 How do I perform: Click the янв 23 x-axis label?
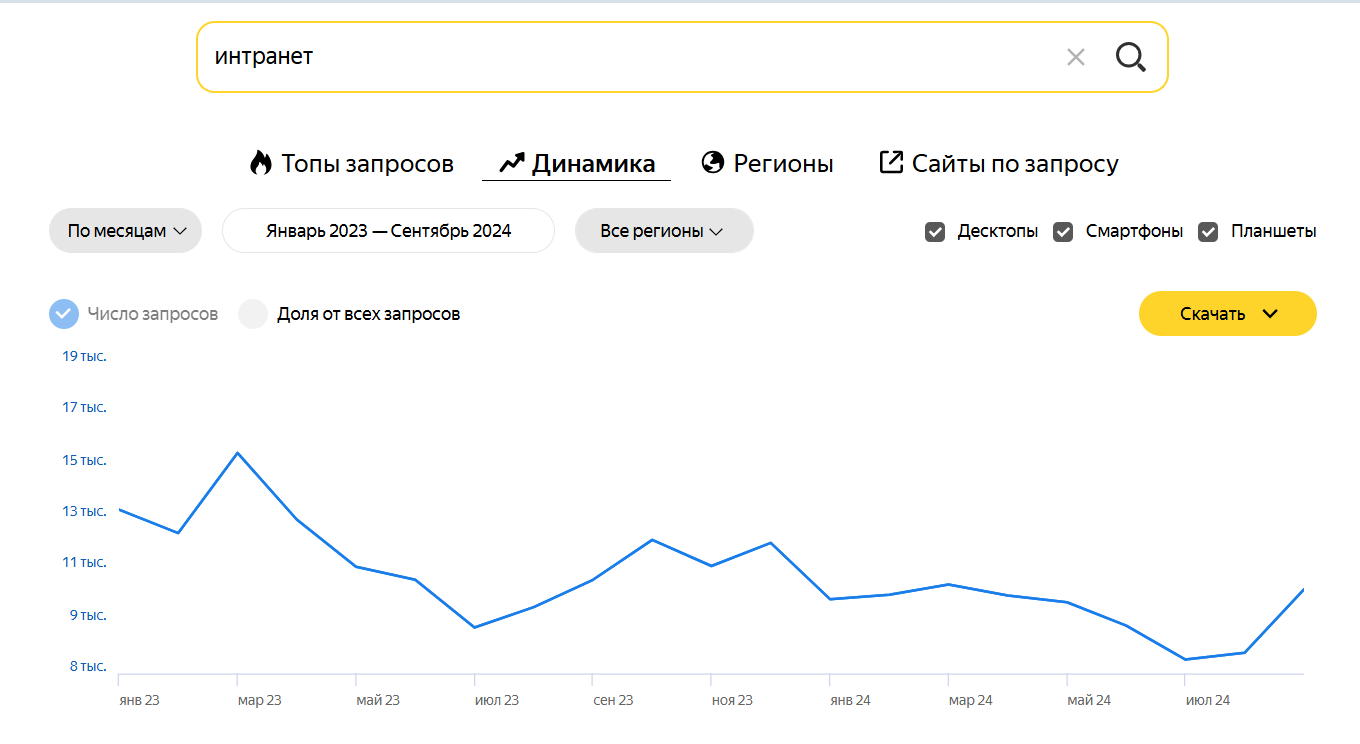point(139,700)
